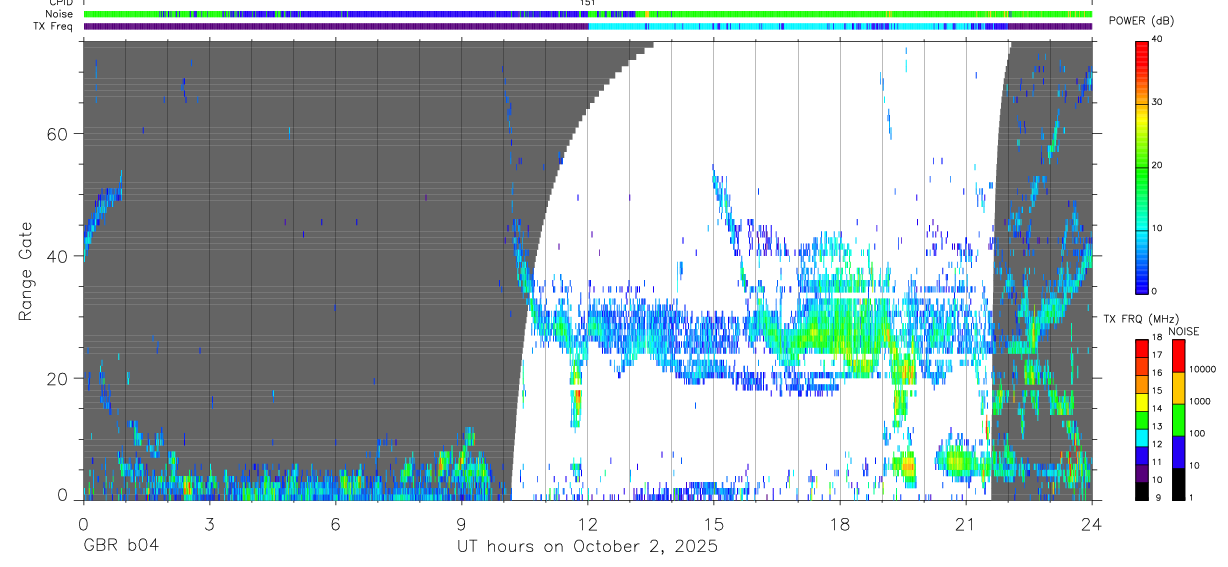The height and width of the screenshot is (567, 1228).
Task: Click the '13' label in TX FRQ legend
Action: [1157, 427]
